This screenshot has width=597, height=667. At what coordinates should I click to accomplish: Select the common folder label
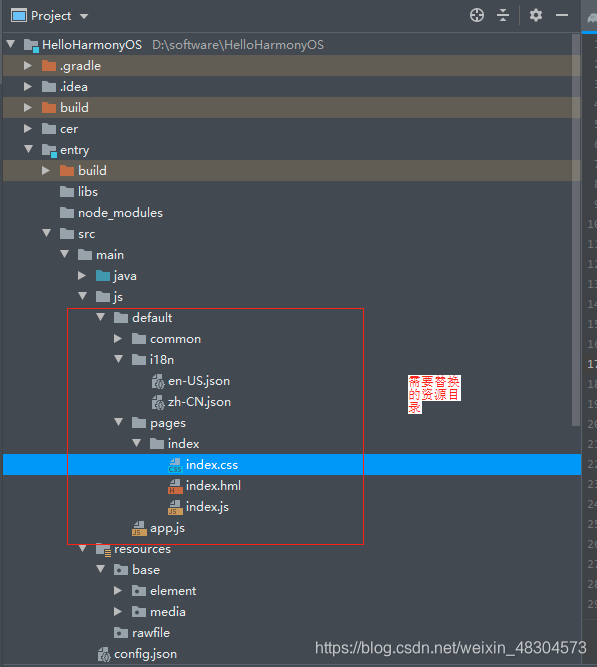coord(175,339)
